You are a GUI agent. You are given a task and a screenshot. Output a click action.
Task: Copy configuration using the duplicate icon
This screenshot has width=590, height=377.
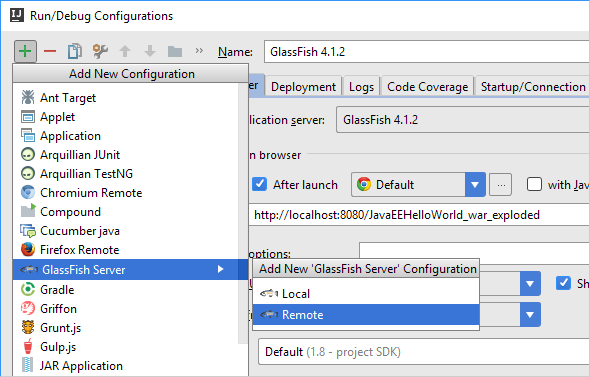pyautogui.click(x=75, y=51)
